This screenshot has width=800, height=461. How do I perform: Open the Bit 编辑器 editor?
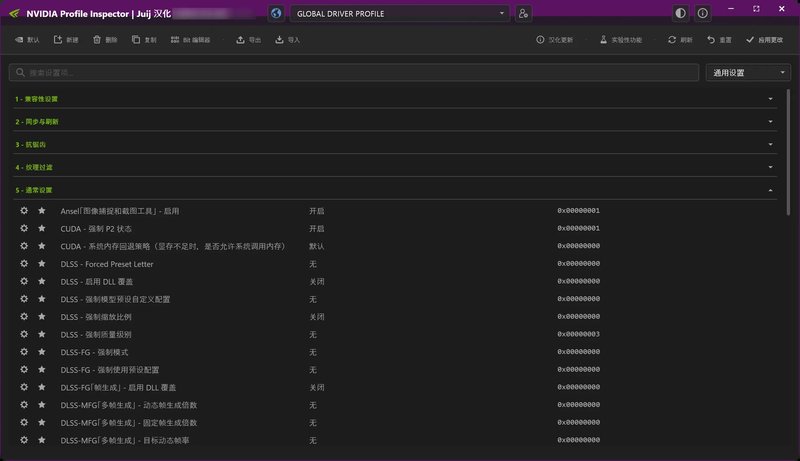(190, 40)
